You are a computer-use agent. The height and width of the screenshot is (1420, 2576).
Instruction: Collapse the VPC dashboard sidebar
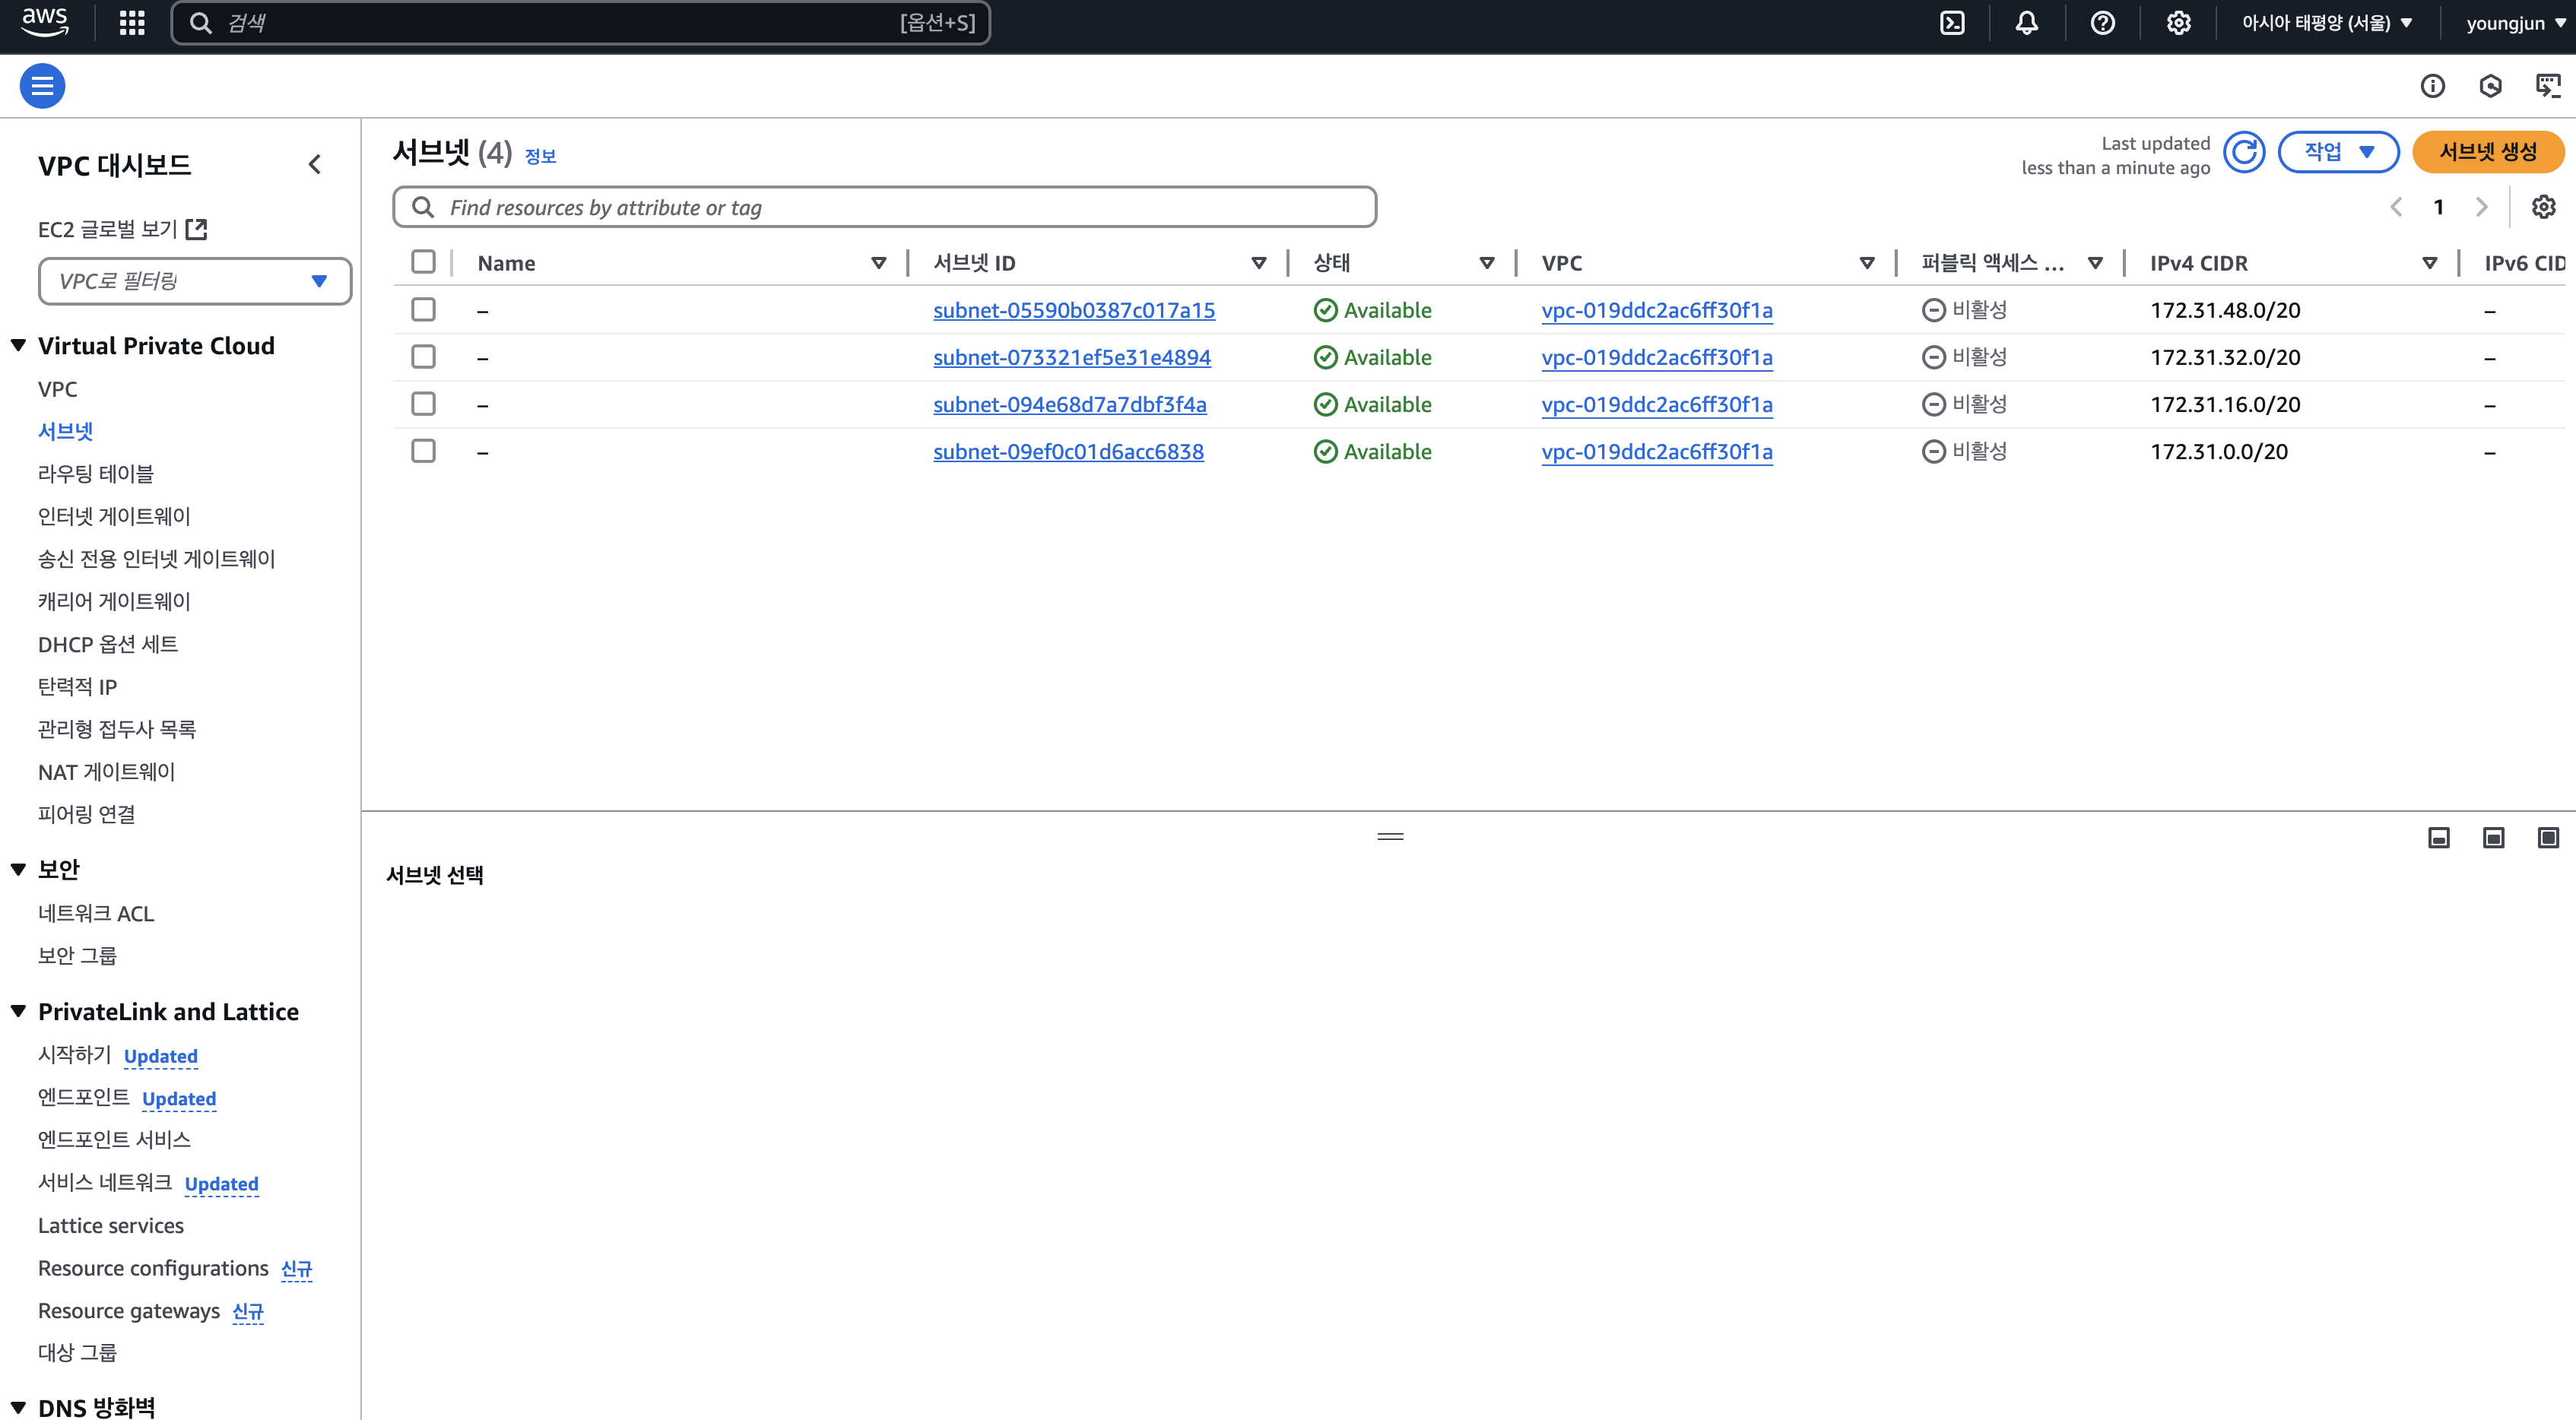tap(315, 164)
